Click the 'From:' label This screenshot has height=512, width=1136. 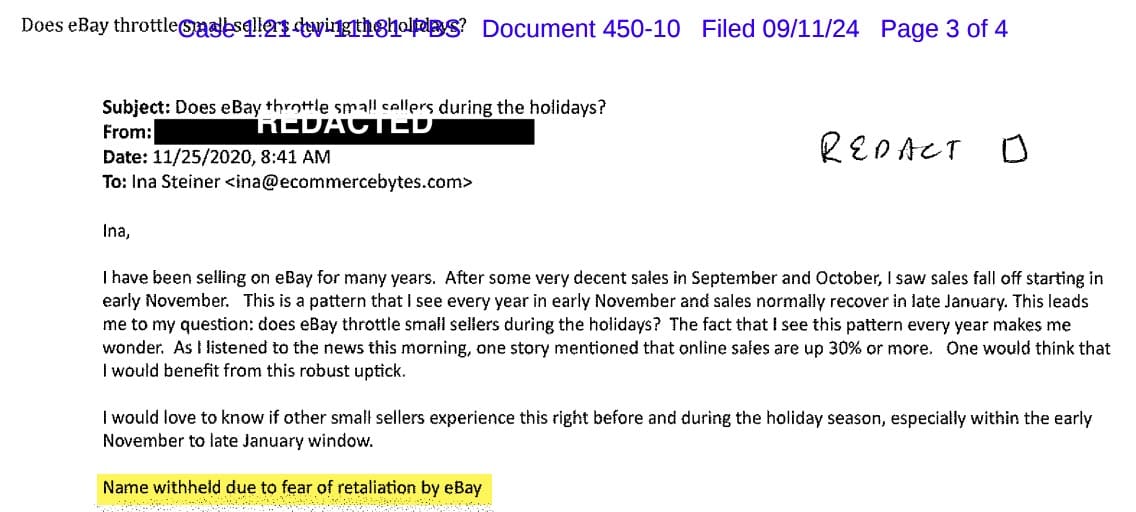(127, 133)
